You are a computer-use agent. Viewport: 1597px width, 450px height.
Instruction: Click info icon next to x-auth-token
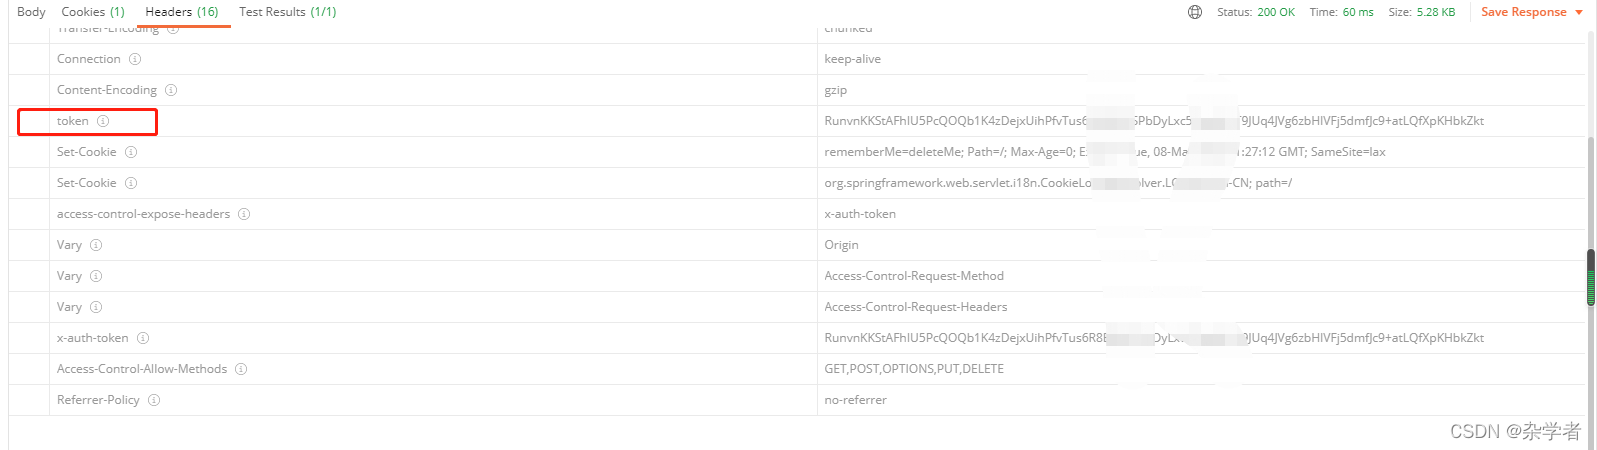(x=143, y=338)
